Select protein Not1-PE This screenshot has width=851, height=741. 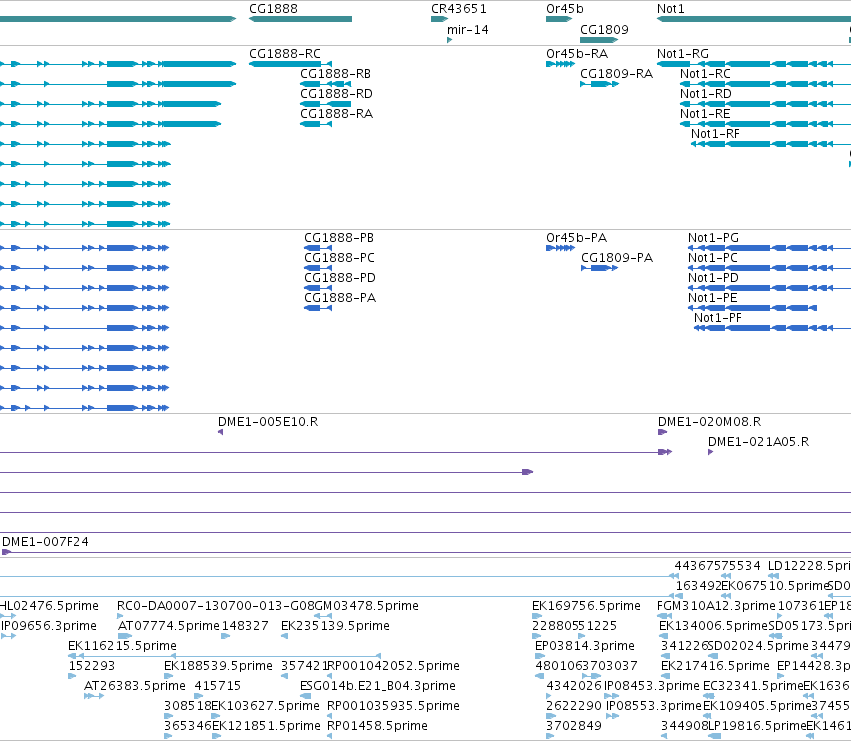pos(752,308)
